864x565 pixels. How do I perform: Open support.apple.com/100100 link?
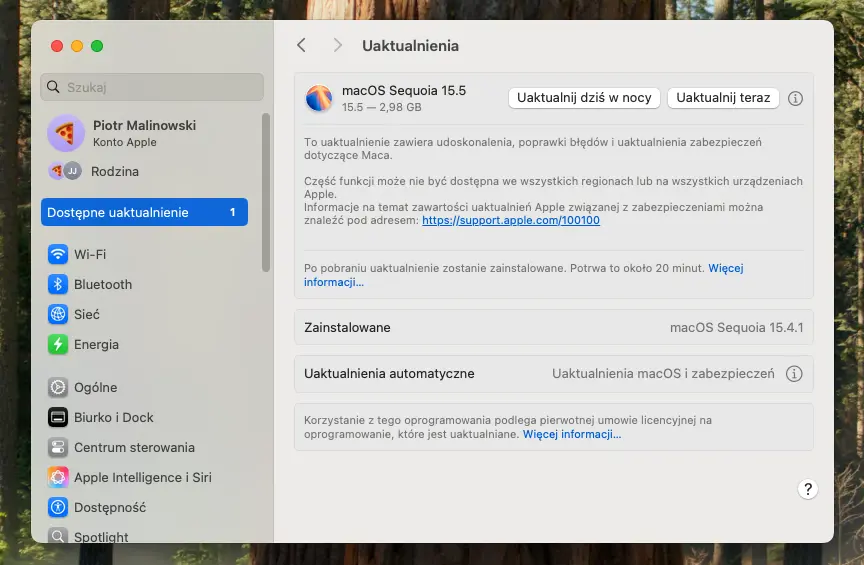click(x=511, y=220)
